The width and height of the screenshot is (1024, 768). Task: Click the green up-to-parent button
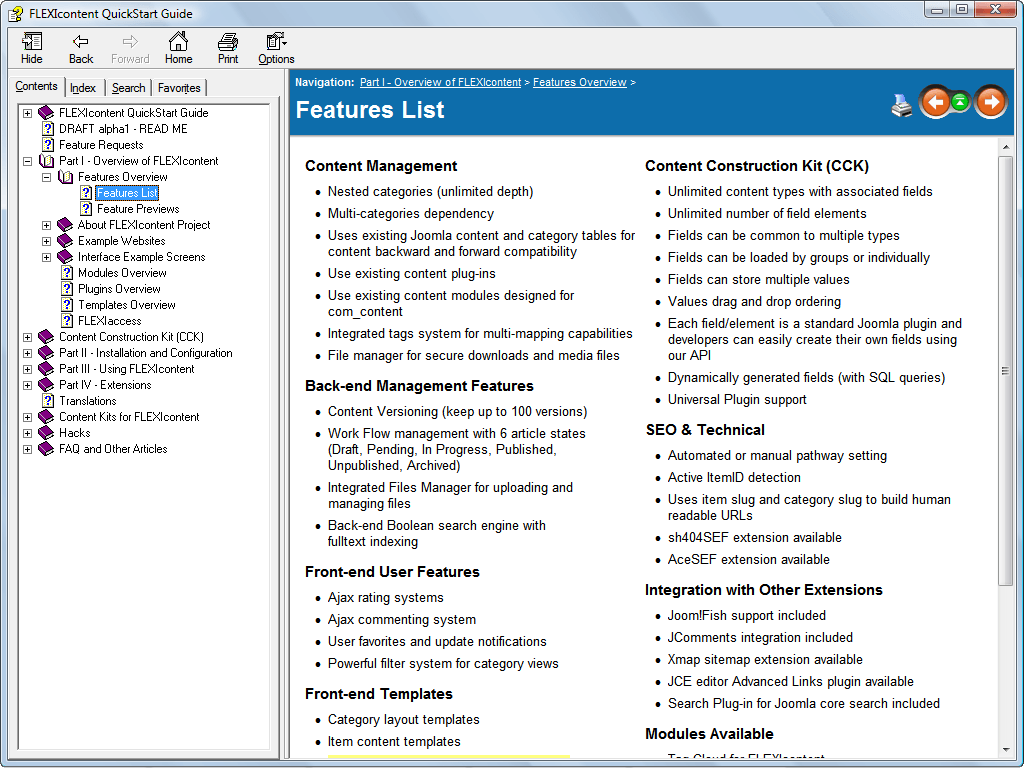pyautogui.click(x=960, y=102)
